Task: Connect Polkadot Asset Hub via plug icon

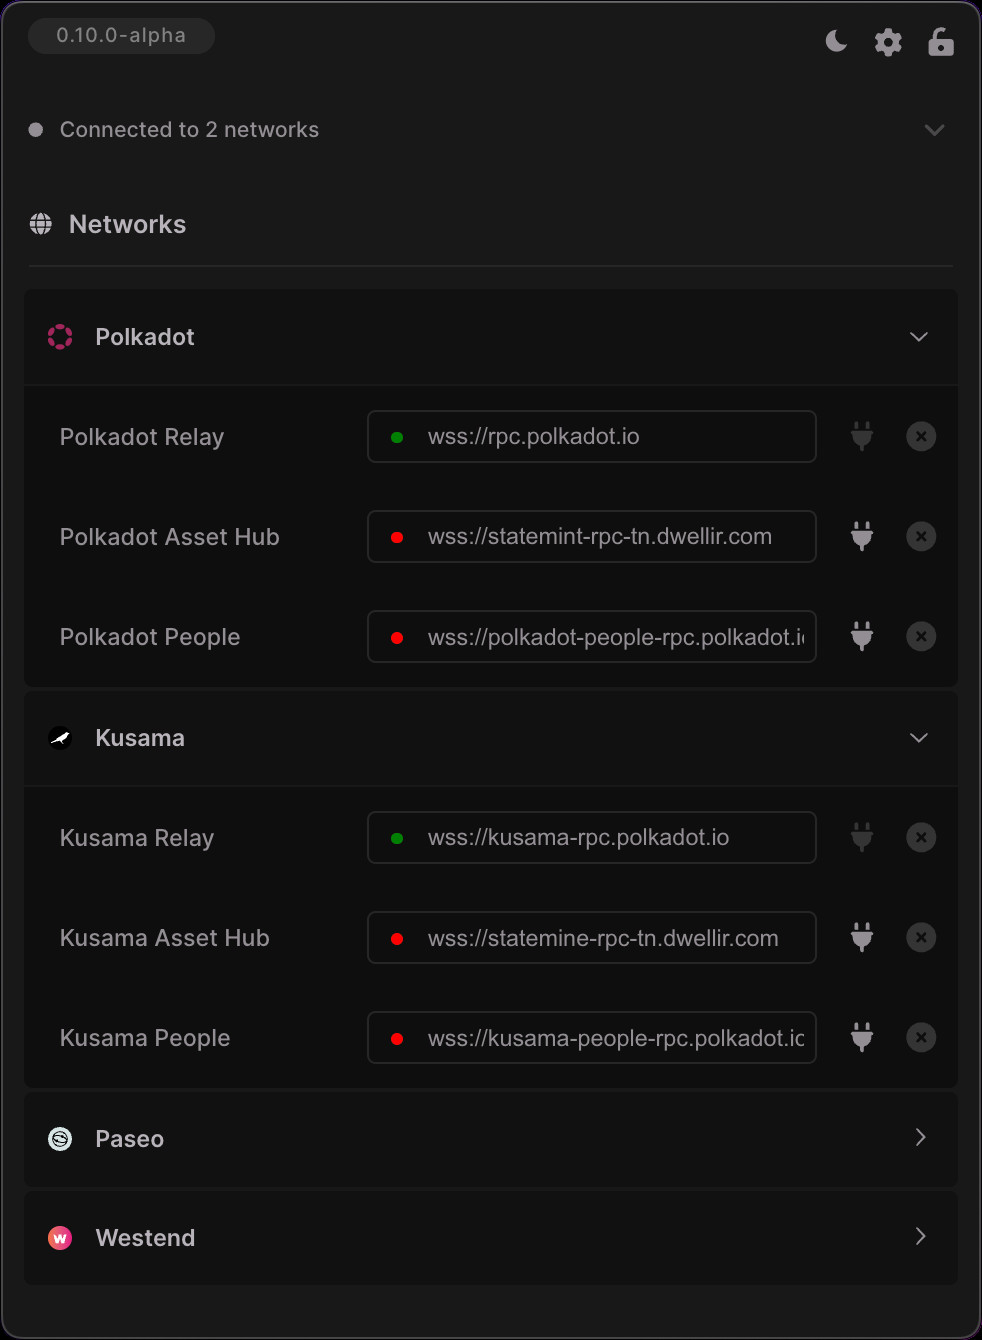Action: coord(862,536)
